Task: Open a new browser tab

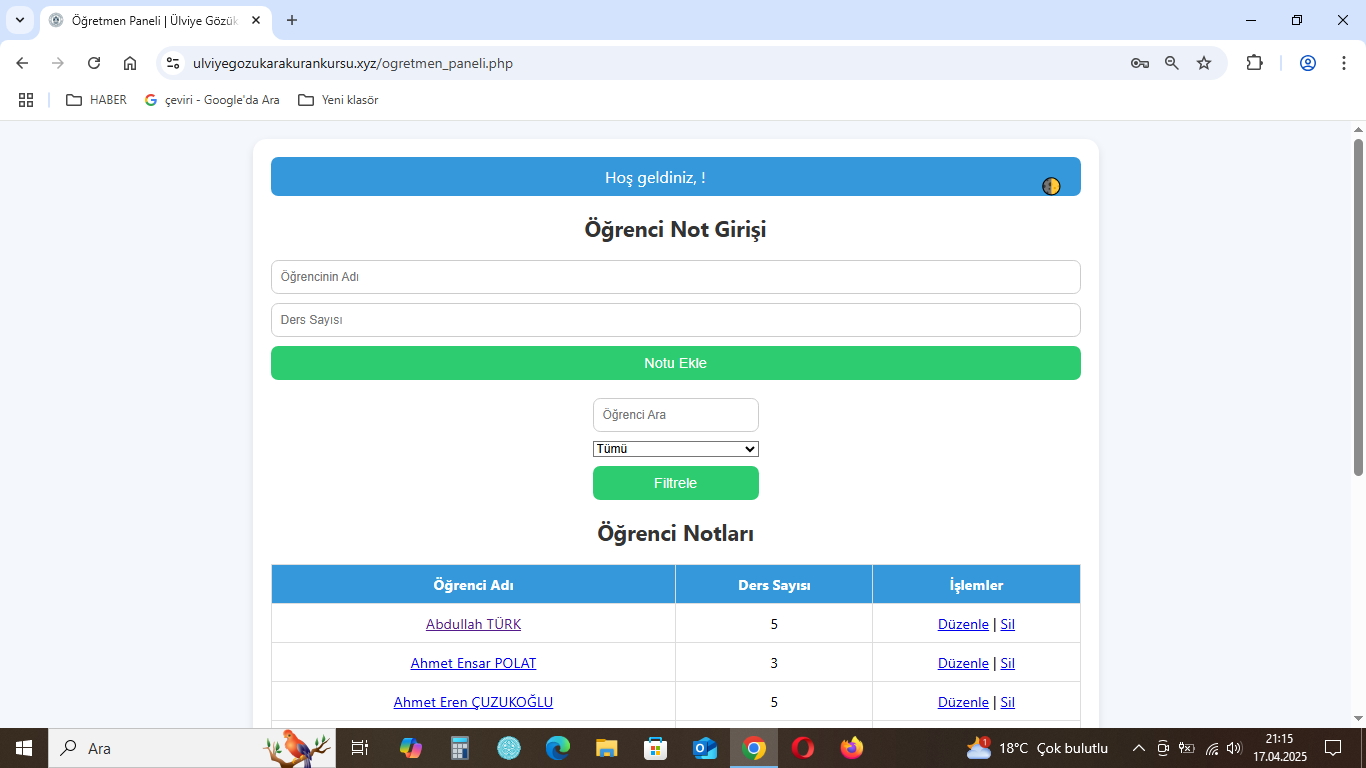Action: (x=292, y=20)
